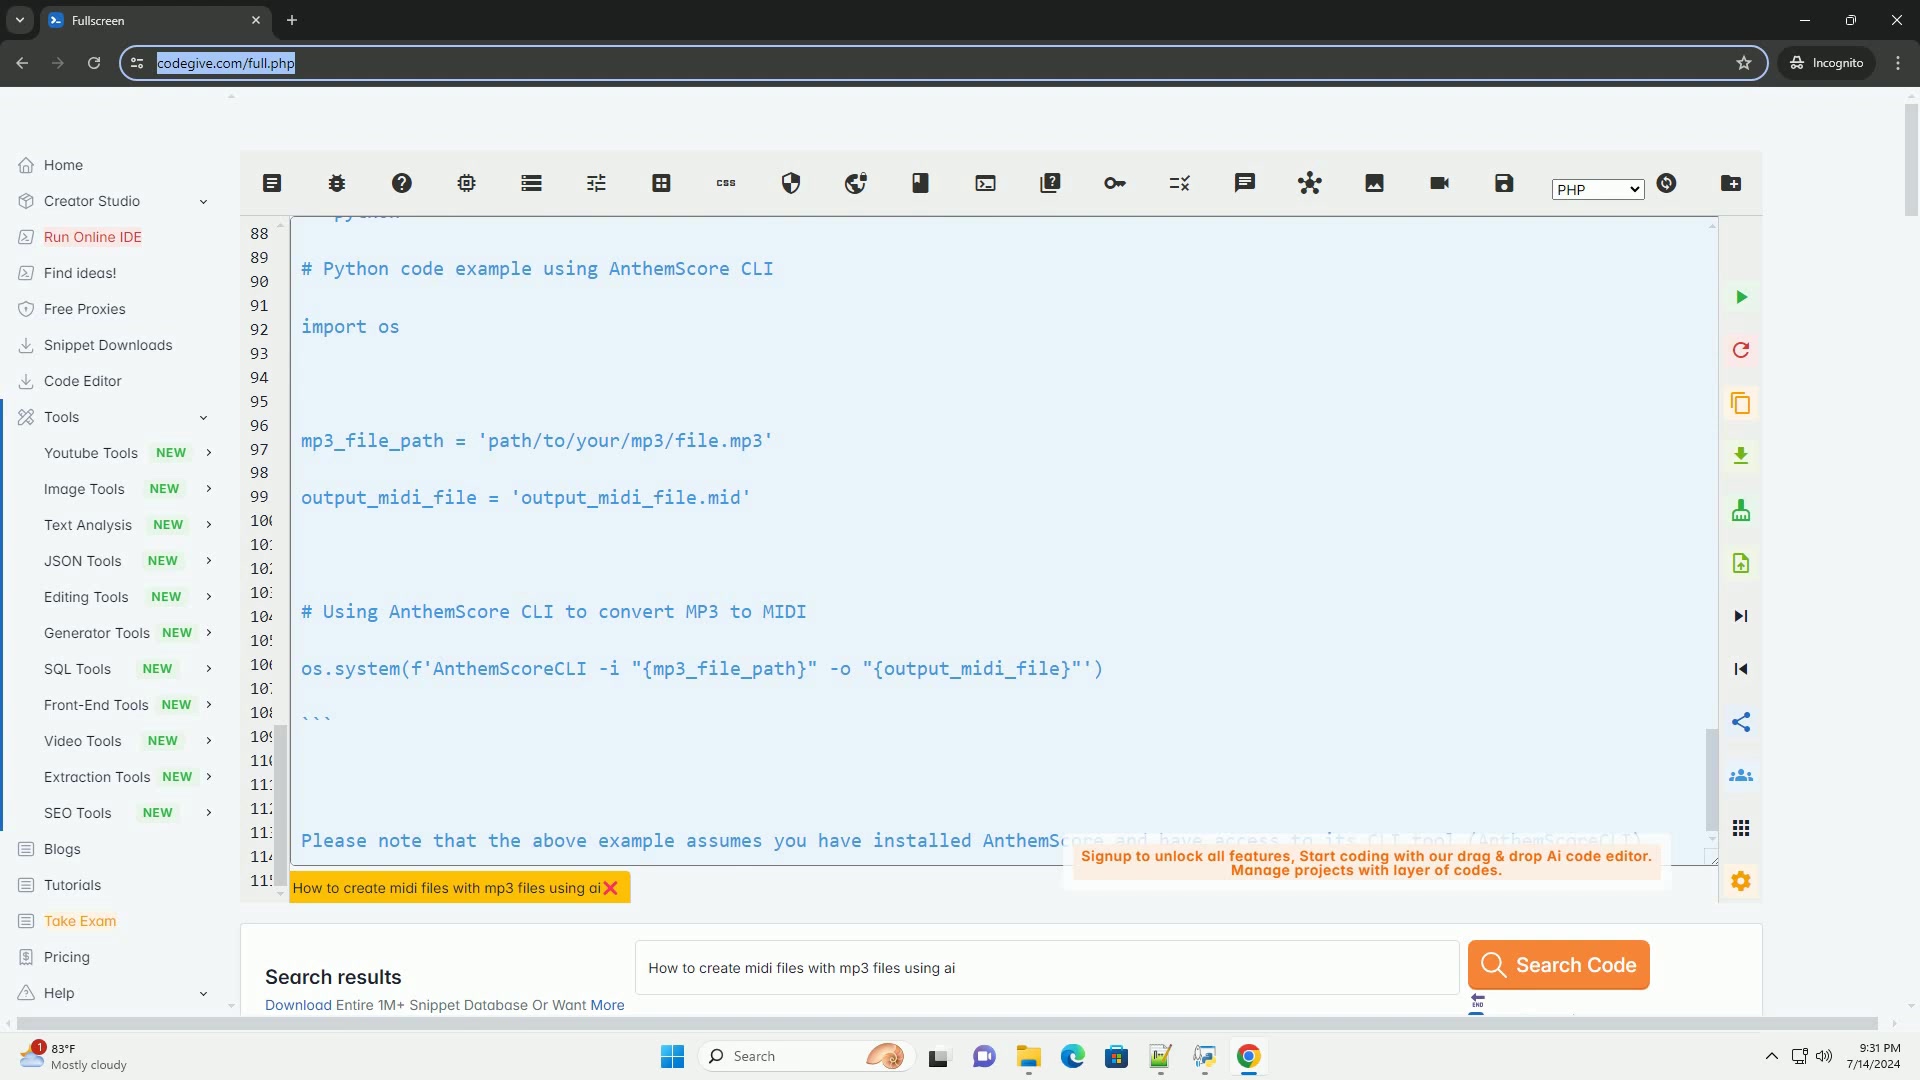1920x1080 pixels.
Task: Click the Search Code button
Action: pos(1558,965)
